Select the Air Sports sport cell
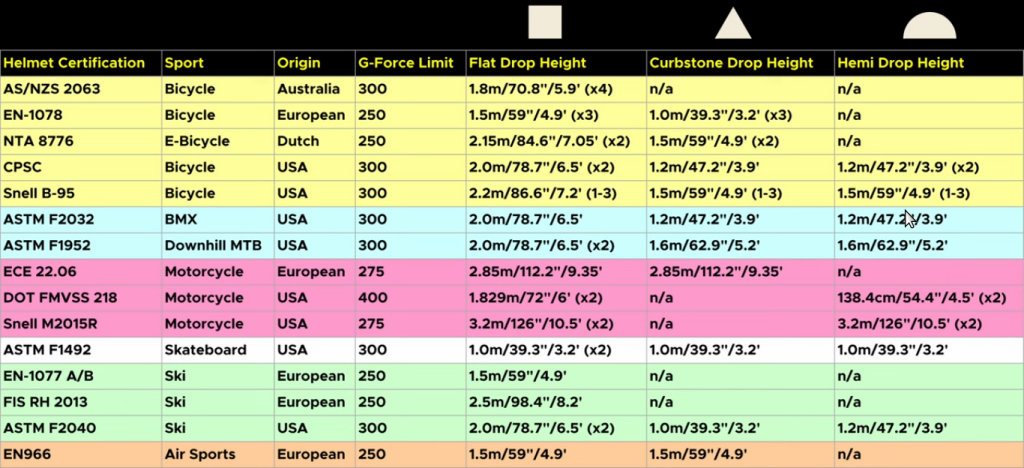The height and width of the screenshot is (468, 1024). coord(217,455)
